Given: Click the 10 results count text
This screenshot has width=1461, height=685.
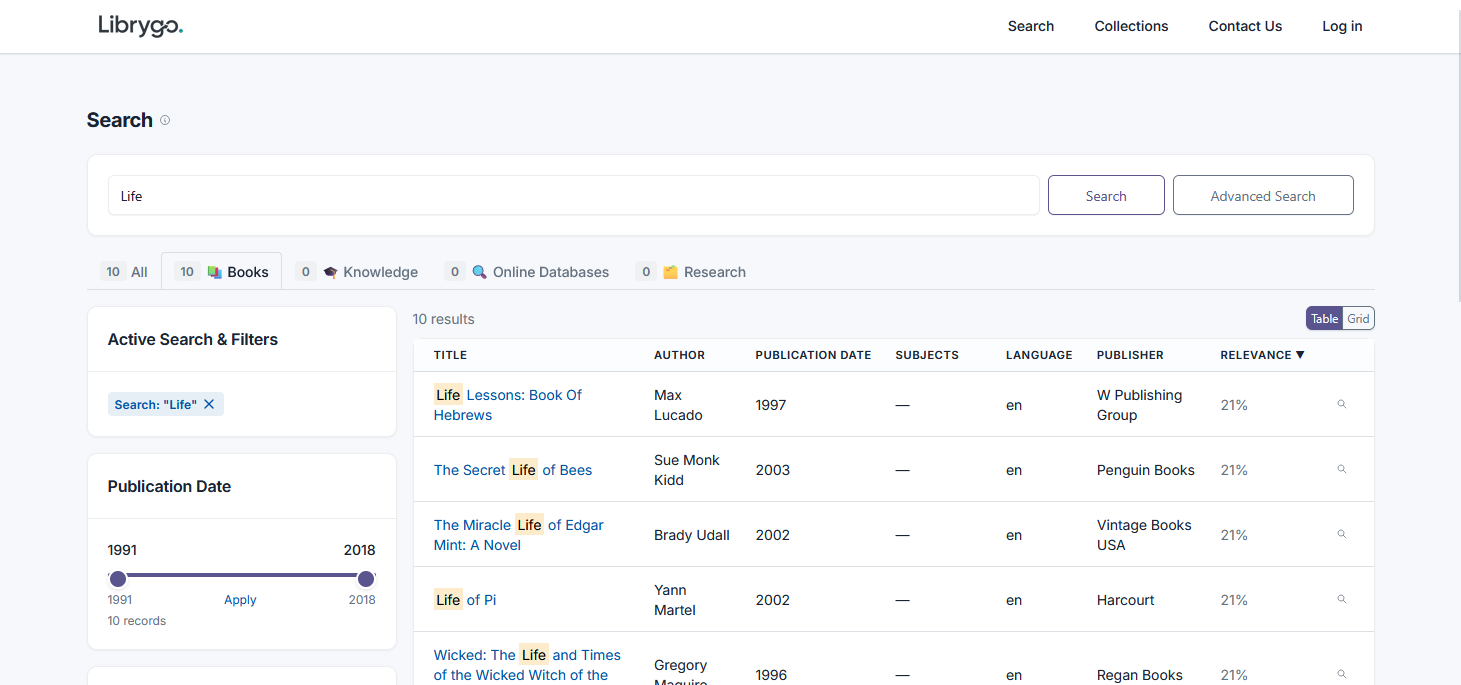Looking at the screenshot, I should click(443, 319).
